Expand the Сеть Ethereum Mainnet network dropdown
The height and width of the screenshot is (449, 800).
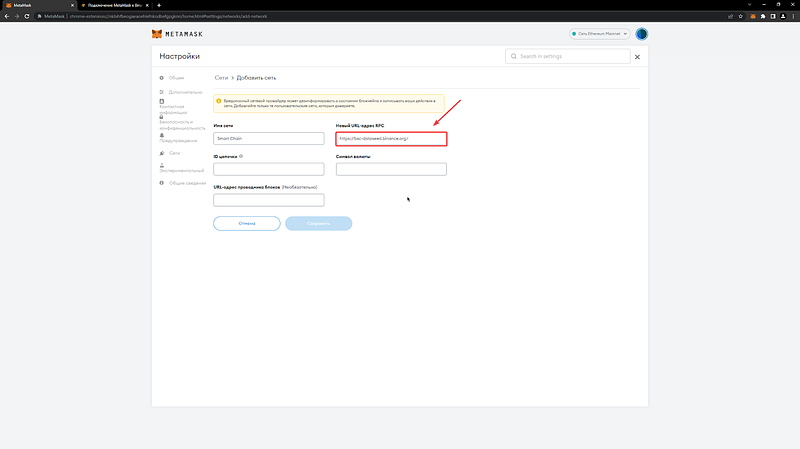pyautogui.click(x=599, y=34)
